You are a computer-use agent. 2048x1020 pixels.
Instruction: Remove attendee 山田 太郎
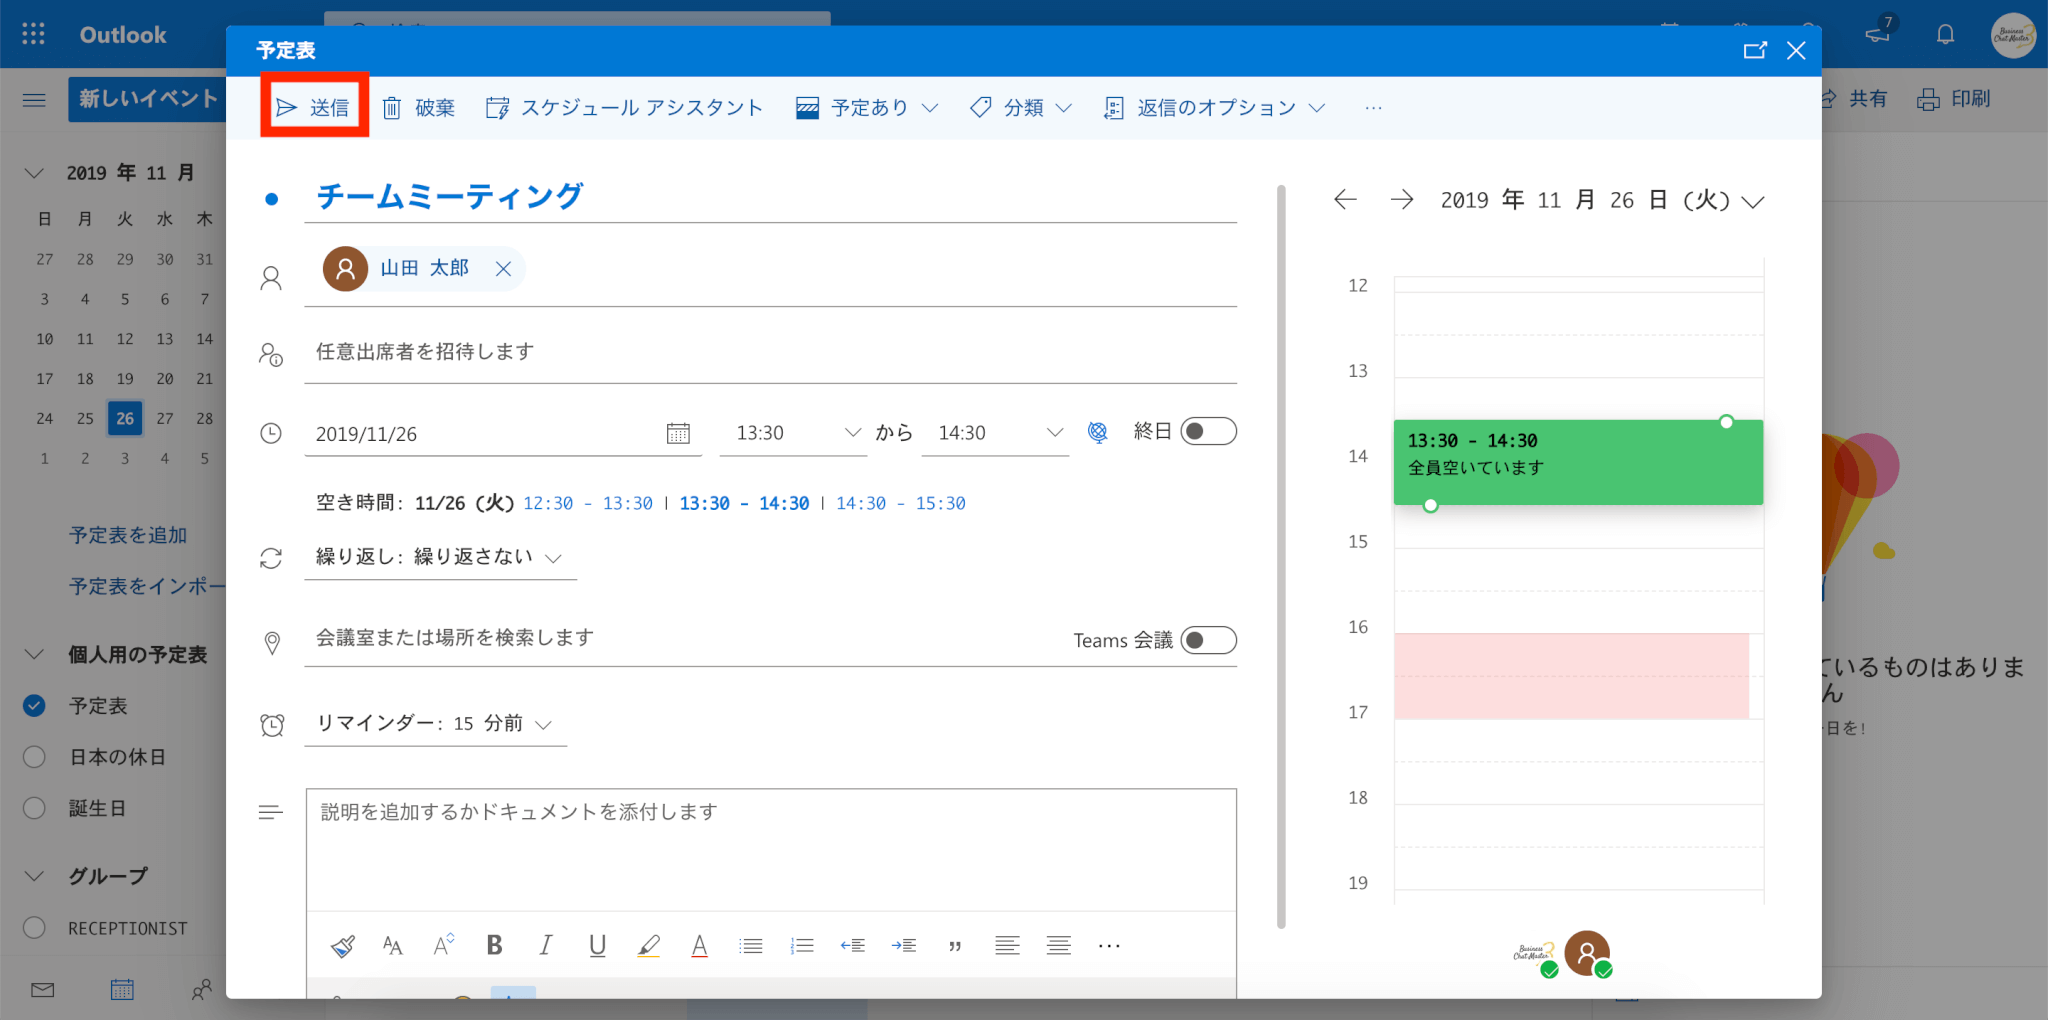click(x=503, y=268)
